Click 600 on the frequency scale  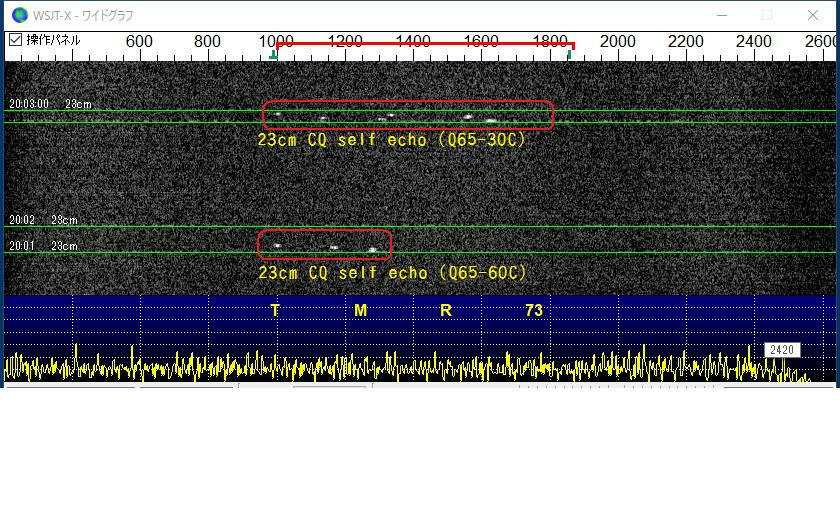tap(139, 42)
